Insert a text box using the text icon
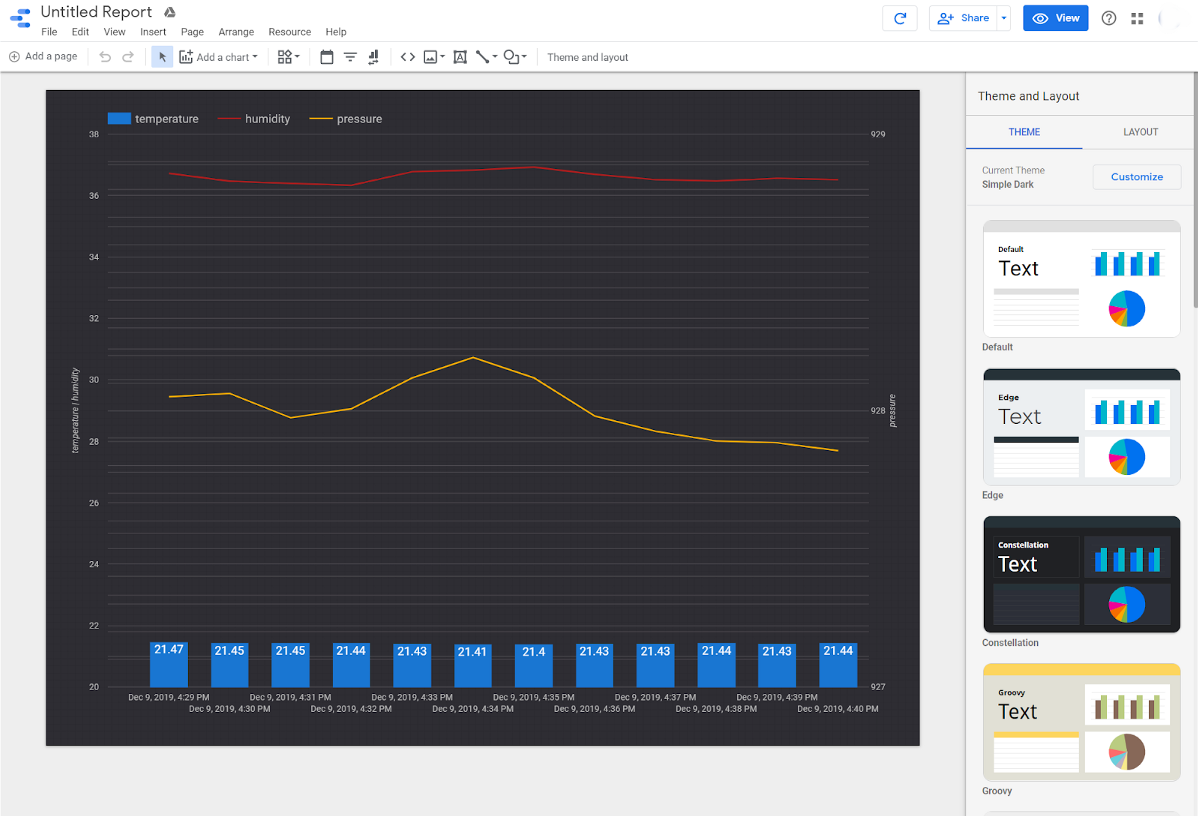 click(459, 57)
